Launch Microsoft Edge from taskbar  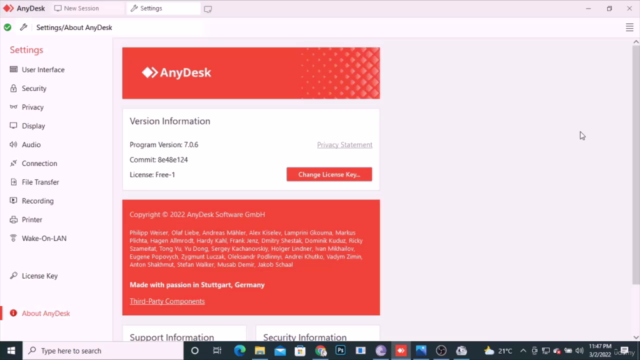[x=240, y=351]
